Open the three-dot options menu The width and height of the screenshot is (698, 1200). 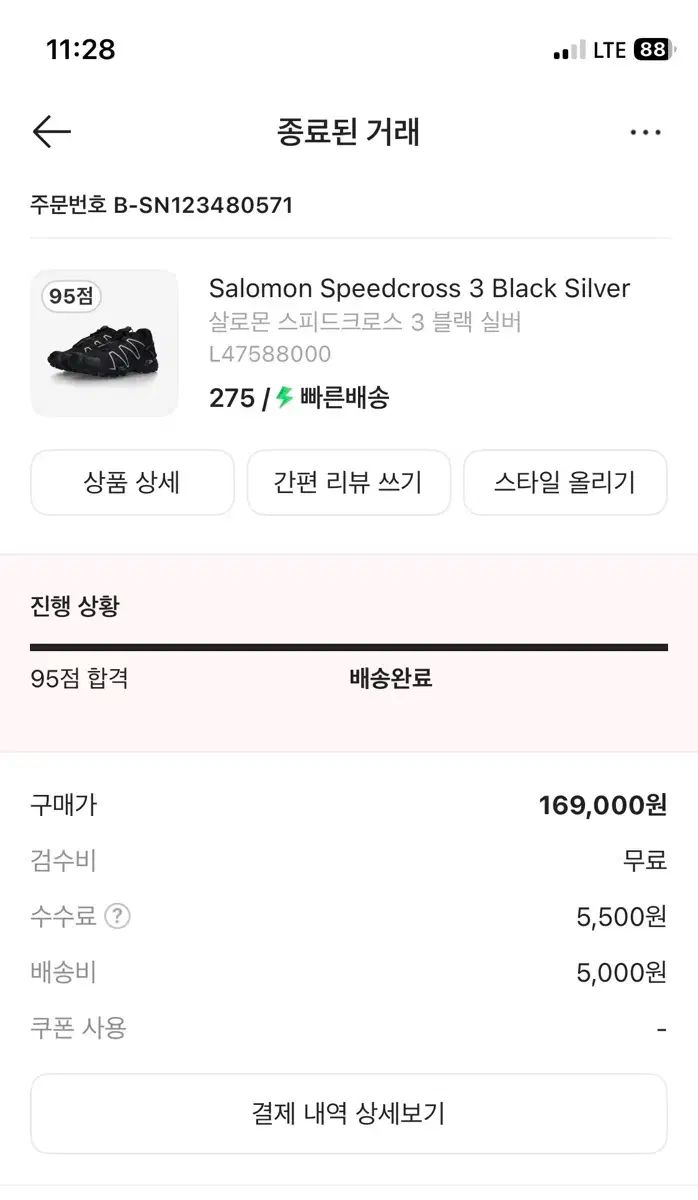click(646, 131)
